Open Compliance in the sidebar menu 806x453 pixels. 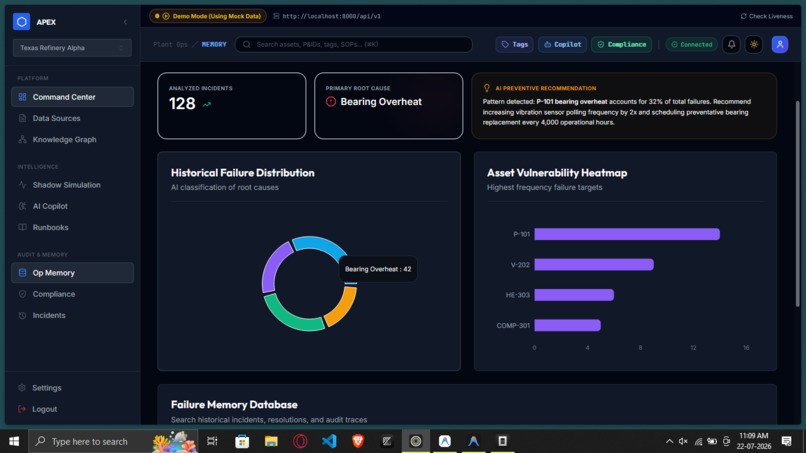(72, 294)
